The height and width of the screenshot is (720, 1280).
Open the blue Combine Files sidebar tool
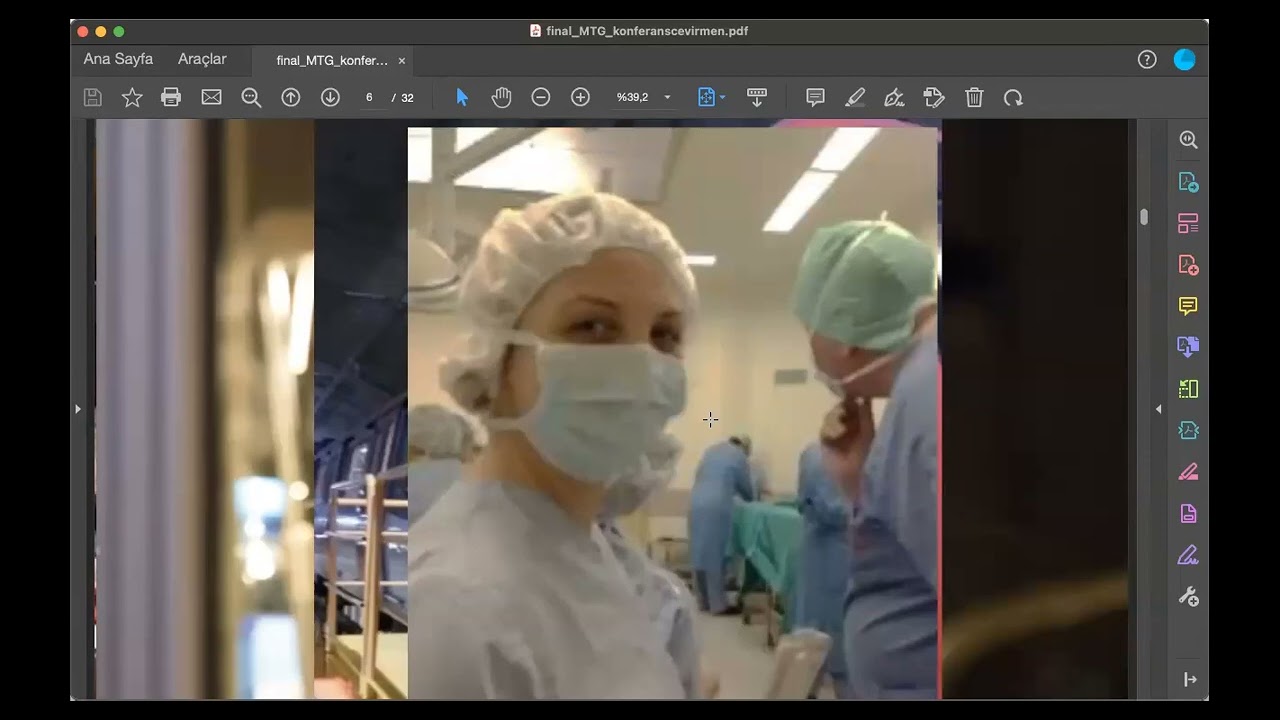(1188, 347)
